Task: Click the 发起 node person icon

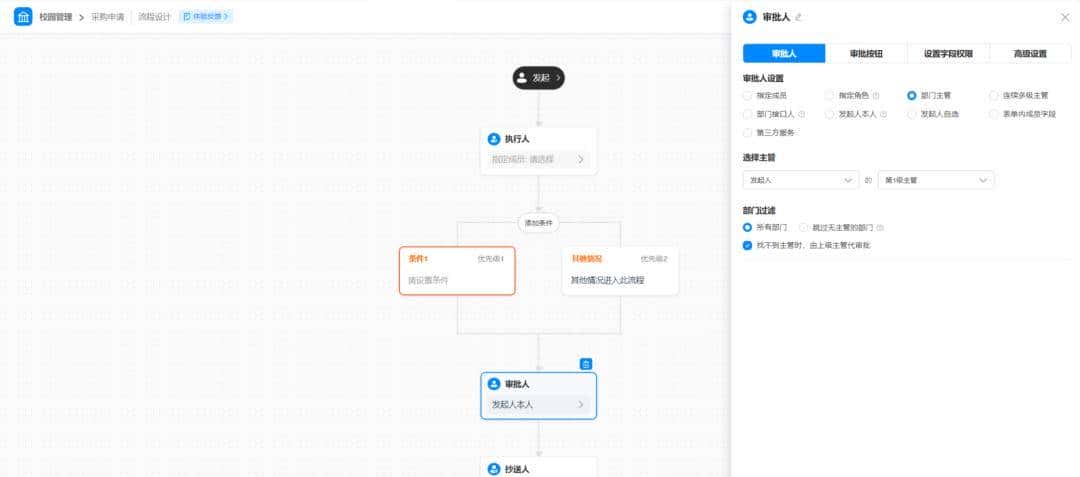Action: (523, 78)
